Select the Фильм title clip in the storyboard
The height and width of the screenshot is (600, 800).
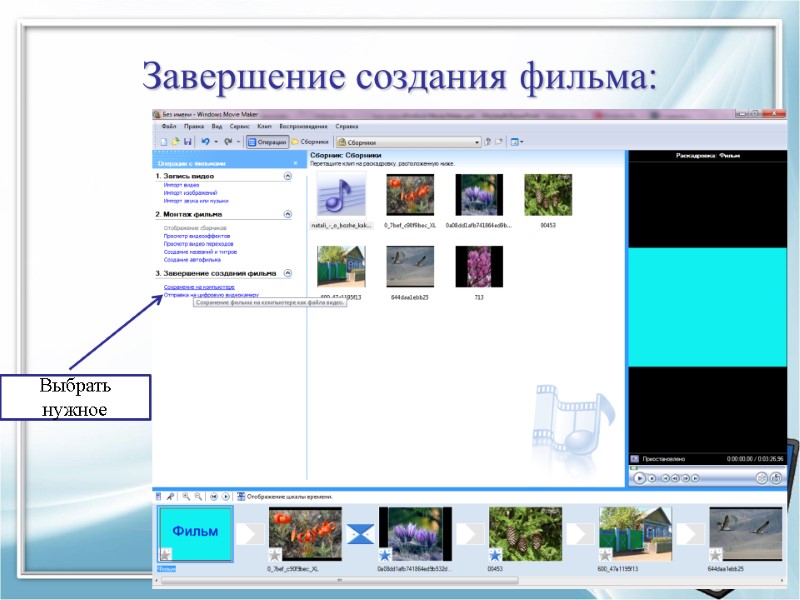pyautogui.click(x=195, y=534)
